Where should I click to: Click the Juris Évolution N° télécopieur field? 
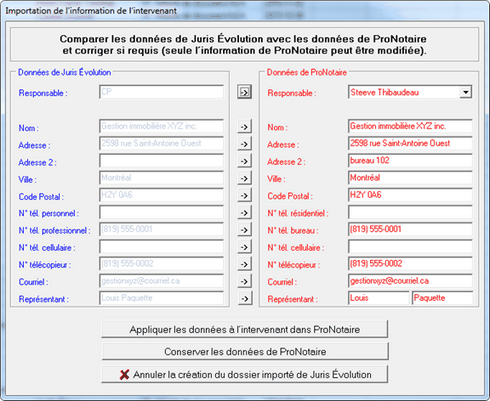coord(161,264)
